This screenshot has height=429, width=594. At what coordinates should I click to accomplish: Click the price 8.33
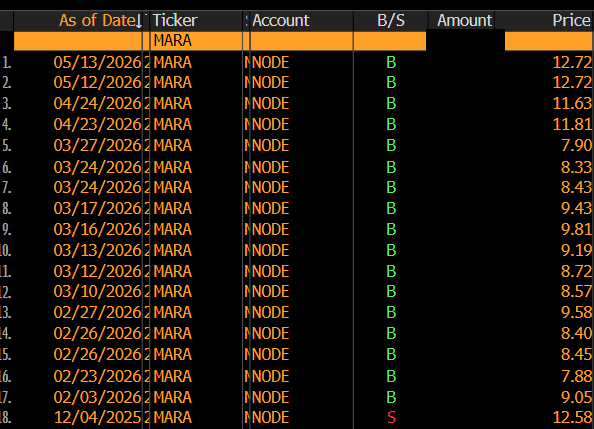[x=577, y=167]
